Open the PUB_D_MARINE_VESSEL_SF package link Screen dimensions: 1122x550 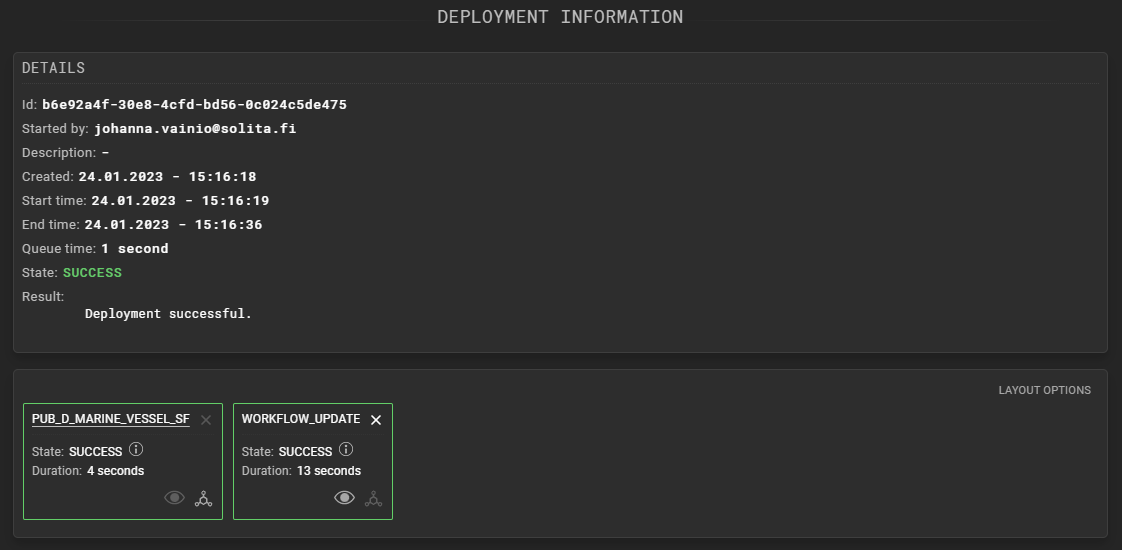[110, 419]
